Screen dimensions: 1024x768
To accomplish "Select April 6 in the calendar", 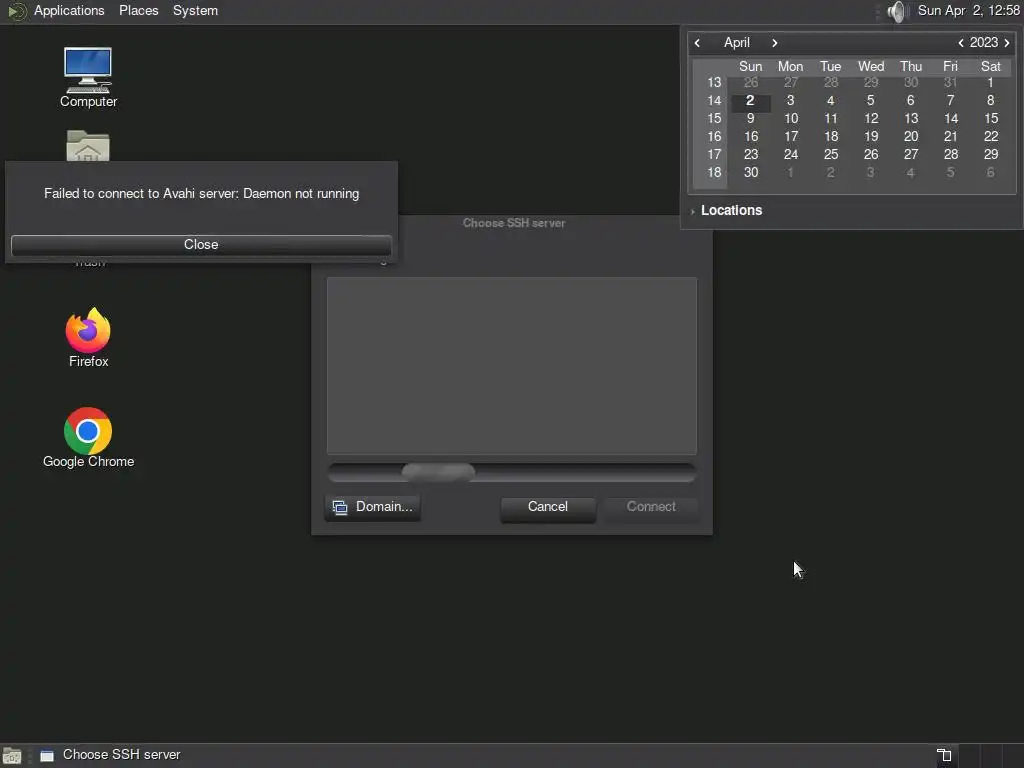I will click(x=910, y=101).
